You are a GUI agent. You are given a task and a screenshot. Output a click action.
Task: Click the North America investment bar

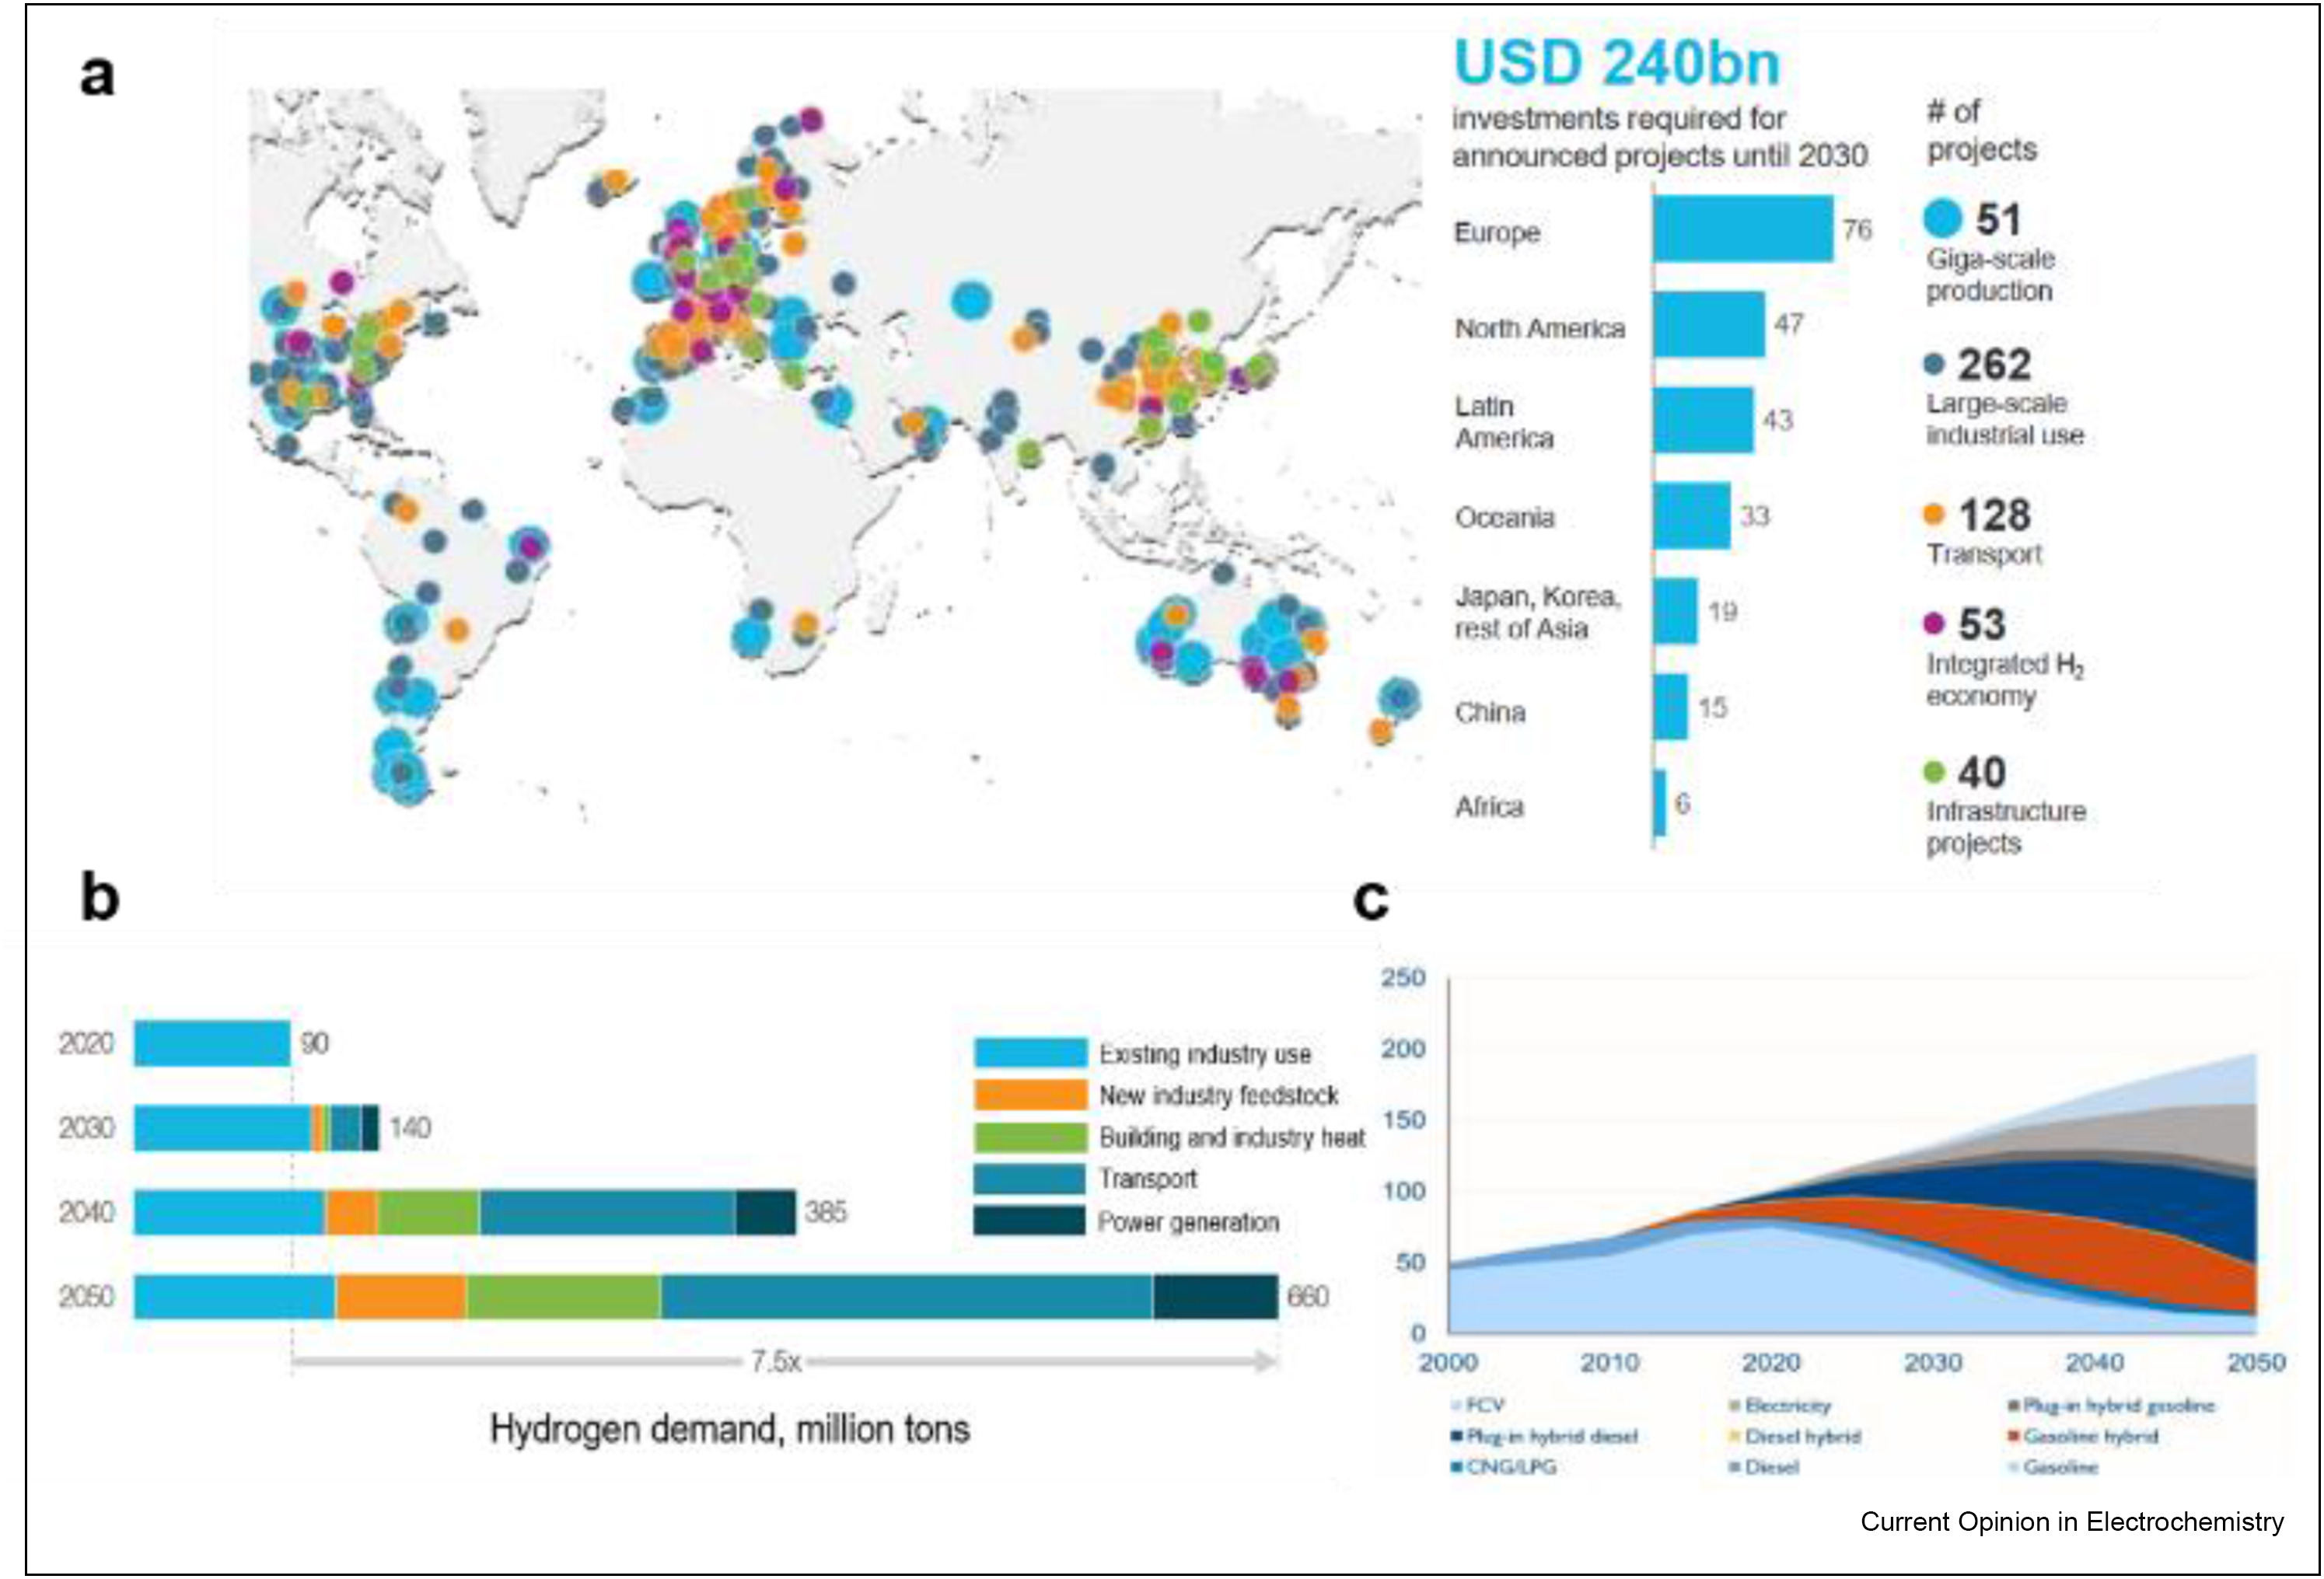tap(1708, 324)
